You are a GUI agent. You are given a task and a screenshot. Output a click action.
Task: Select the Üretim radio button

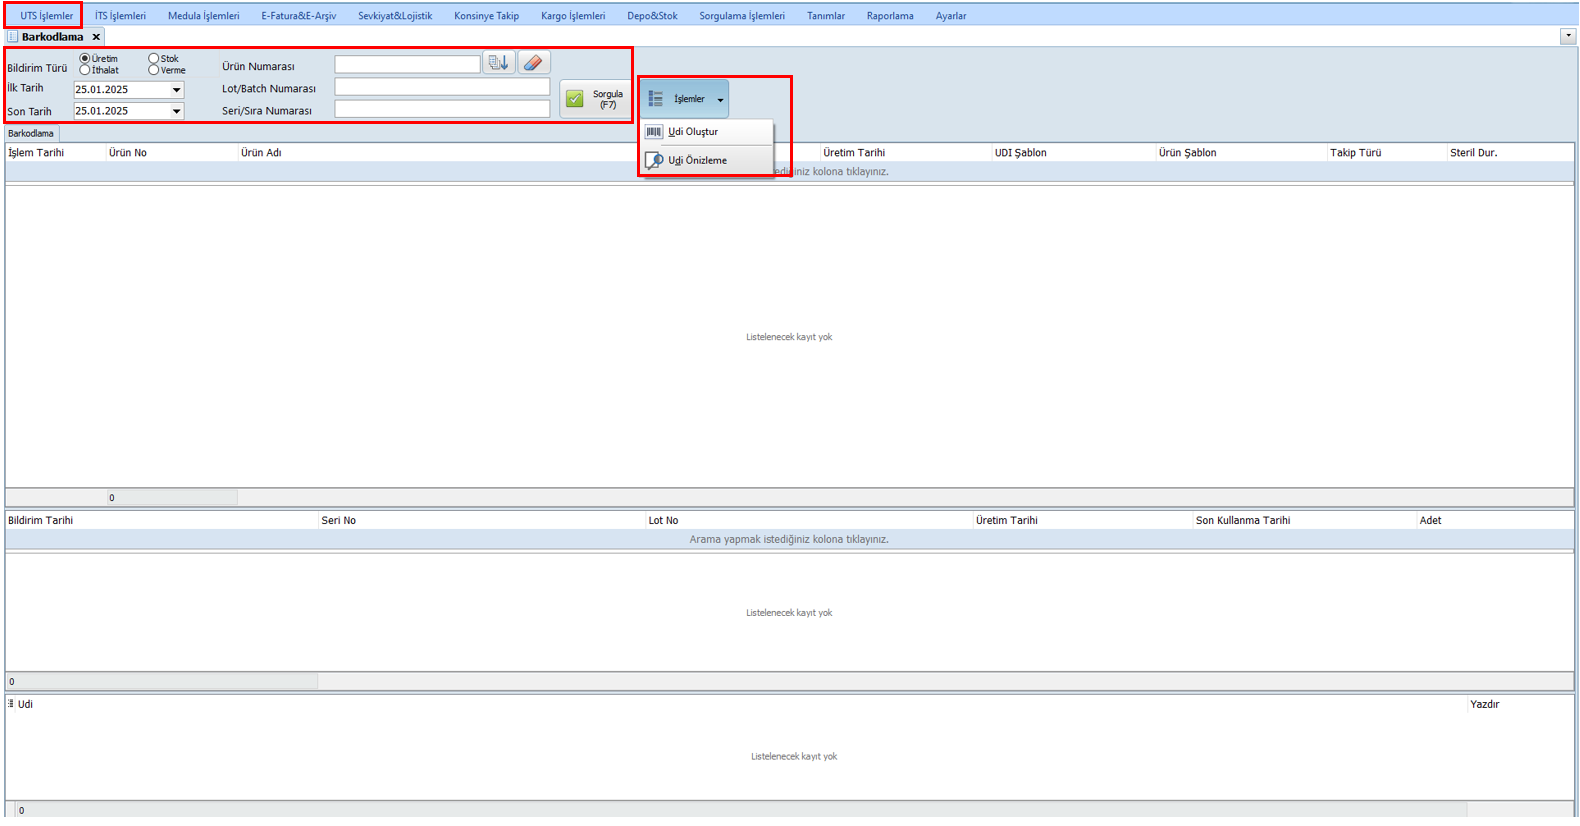[x=85, y=59]
